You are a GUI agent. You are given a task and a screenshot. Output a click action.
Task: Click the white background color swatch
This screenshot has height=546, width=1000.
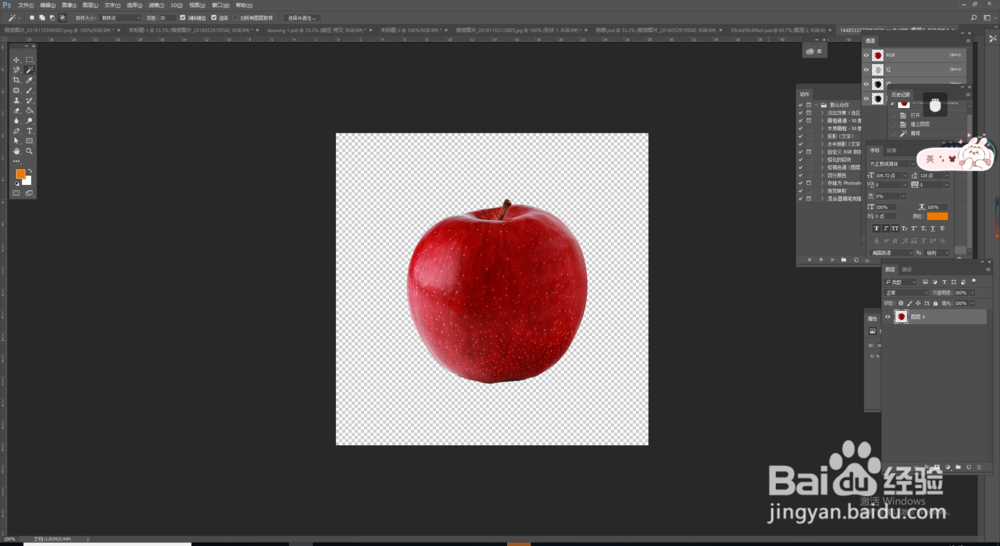27,182
